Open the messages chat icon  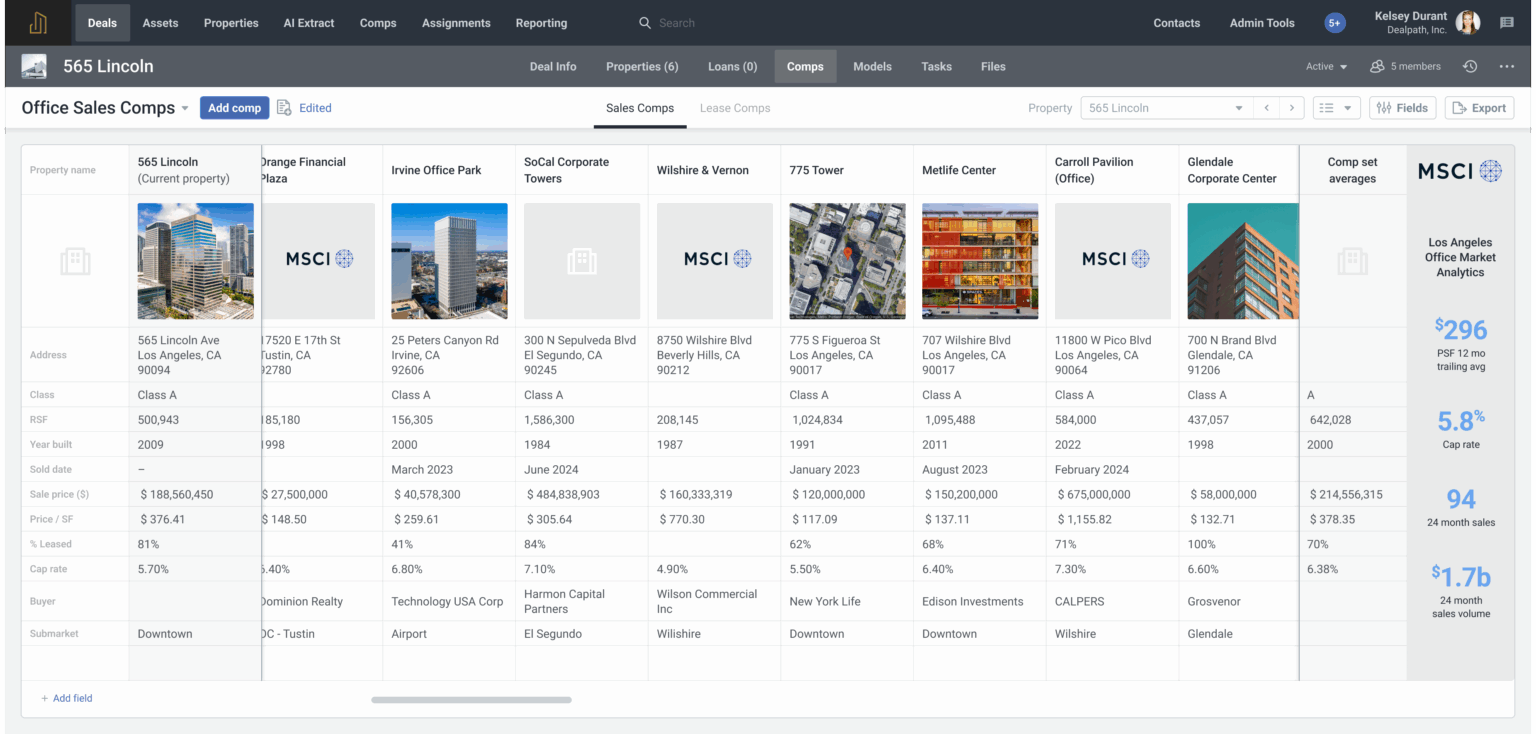click(x=1506, y=23)
